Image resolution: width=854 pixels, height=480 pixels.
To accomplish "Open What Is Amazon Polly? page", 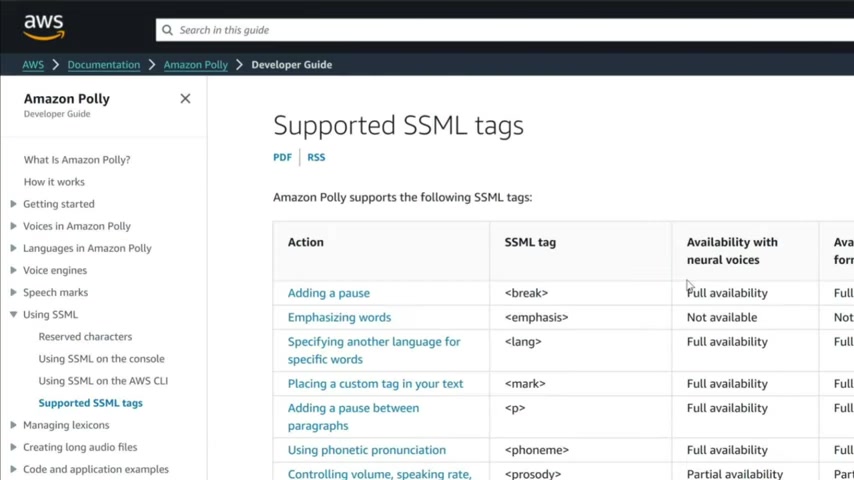I will coord(77,160).
